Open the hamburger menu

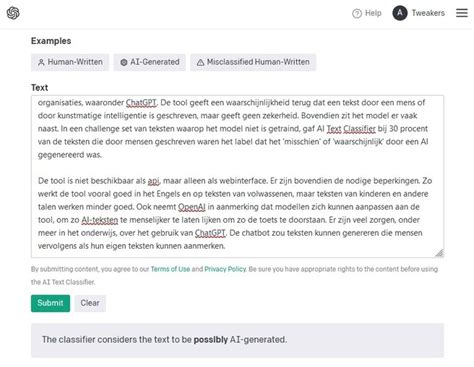(x=462, y=13)
